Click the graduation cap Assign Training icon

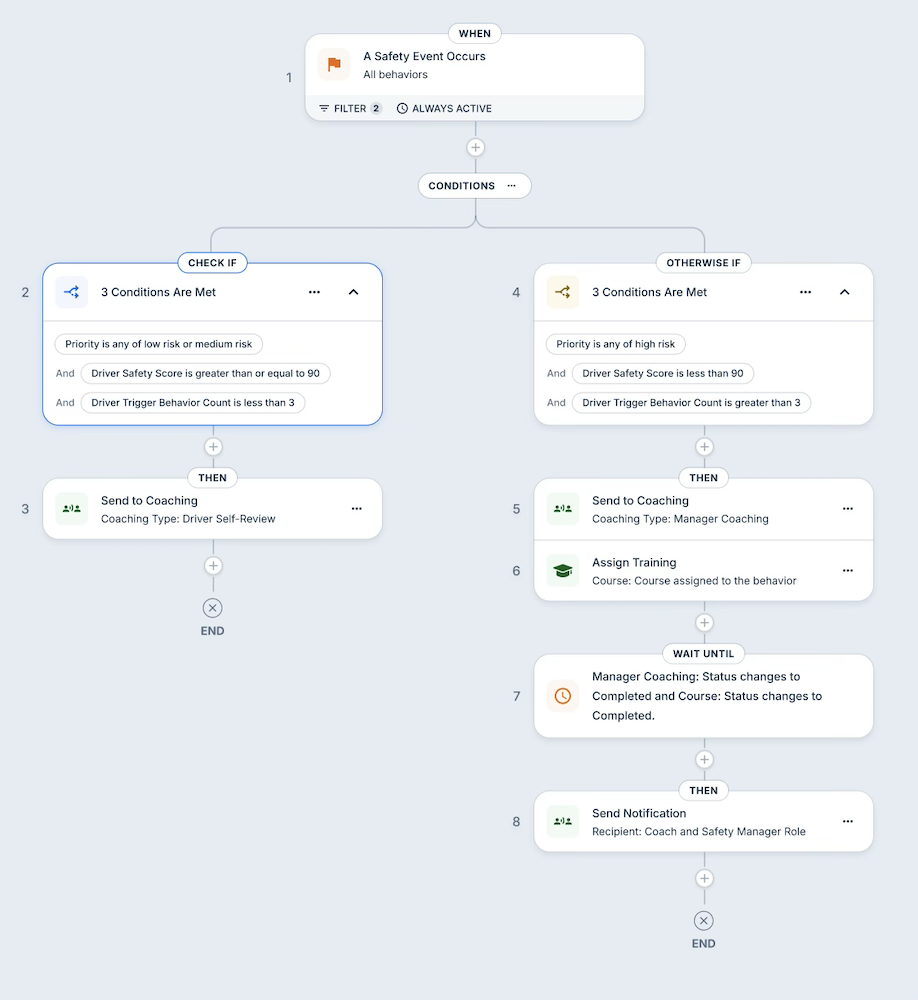pyautogui.click(x=561, y=570)
